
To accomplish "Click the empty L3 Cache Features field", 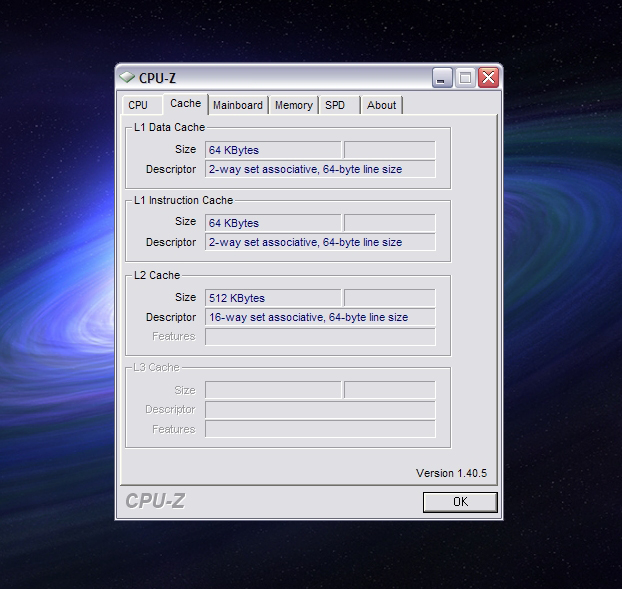I will click(320, 429).
